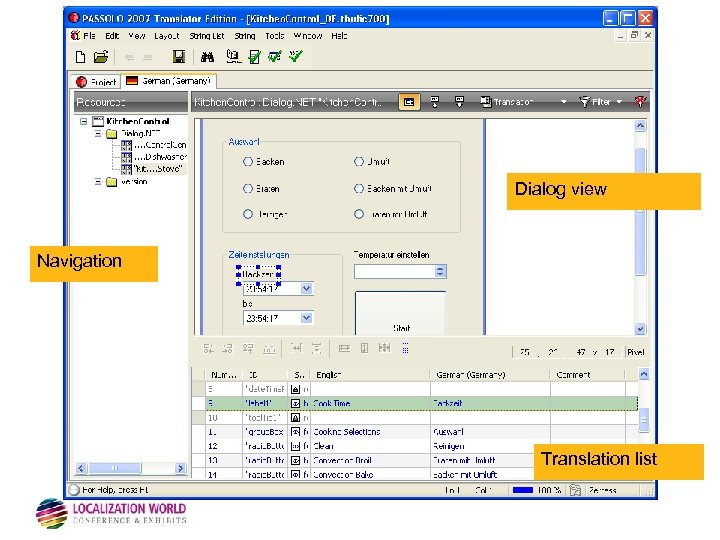
Task: Click the New document toolbar icon
Action: click(80, 57)
